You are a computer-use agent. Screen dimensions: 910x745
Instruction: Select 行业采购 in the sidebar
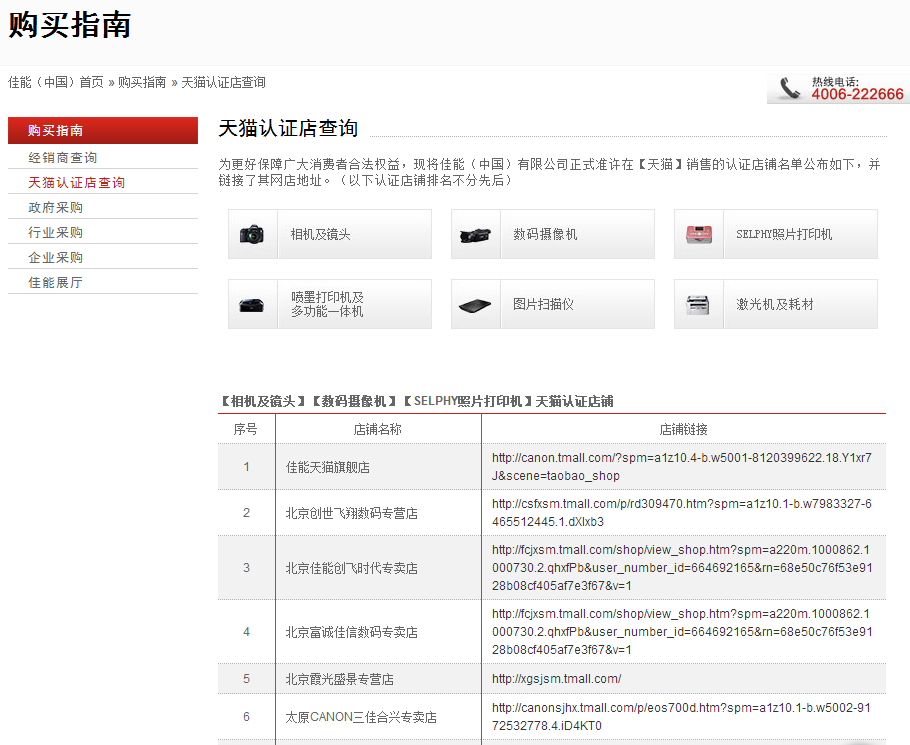pyautogui.click(x=56, y=232)
